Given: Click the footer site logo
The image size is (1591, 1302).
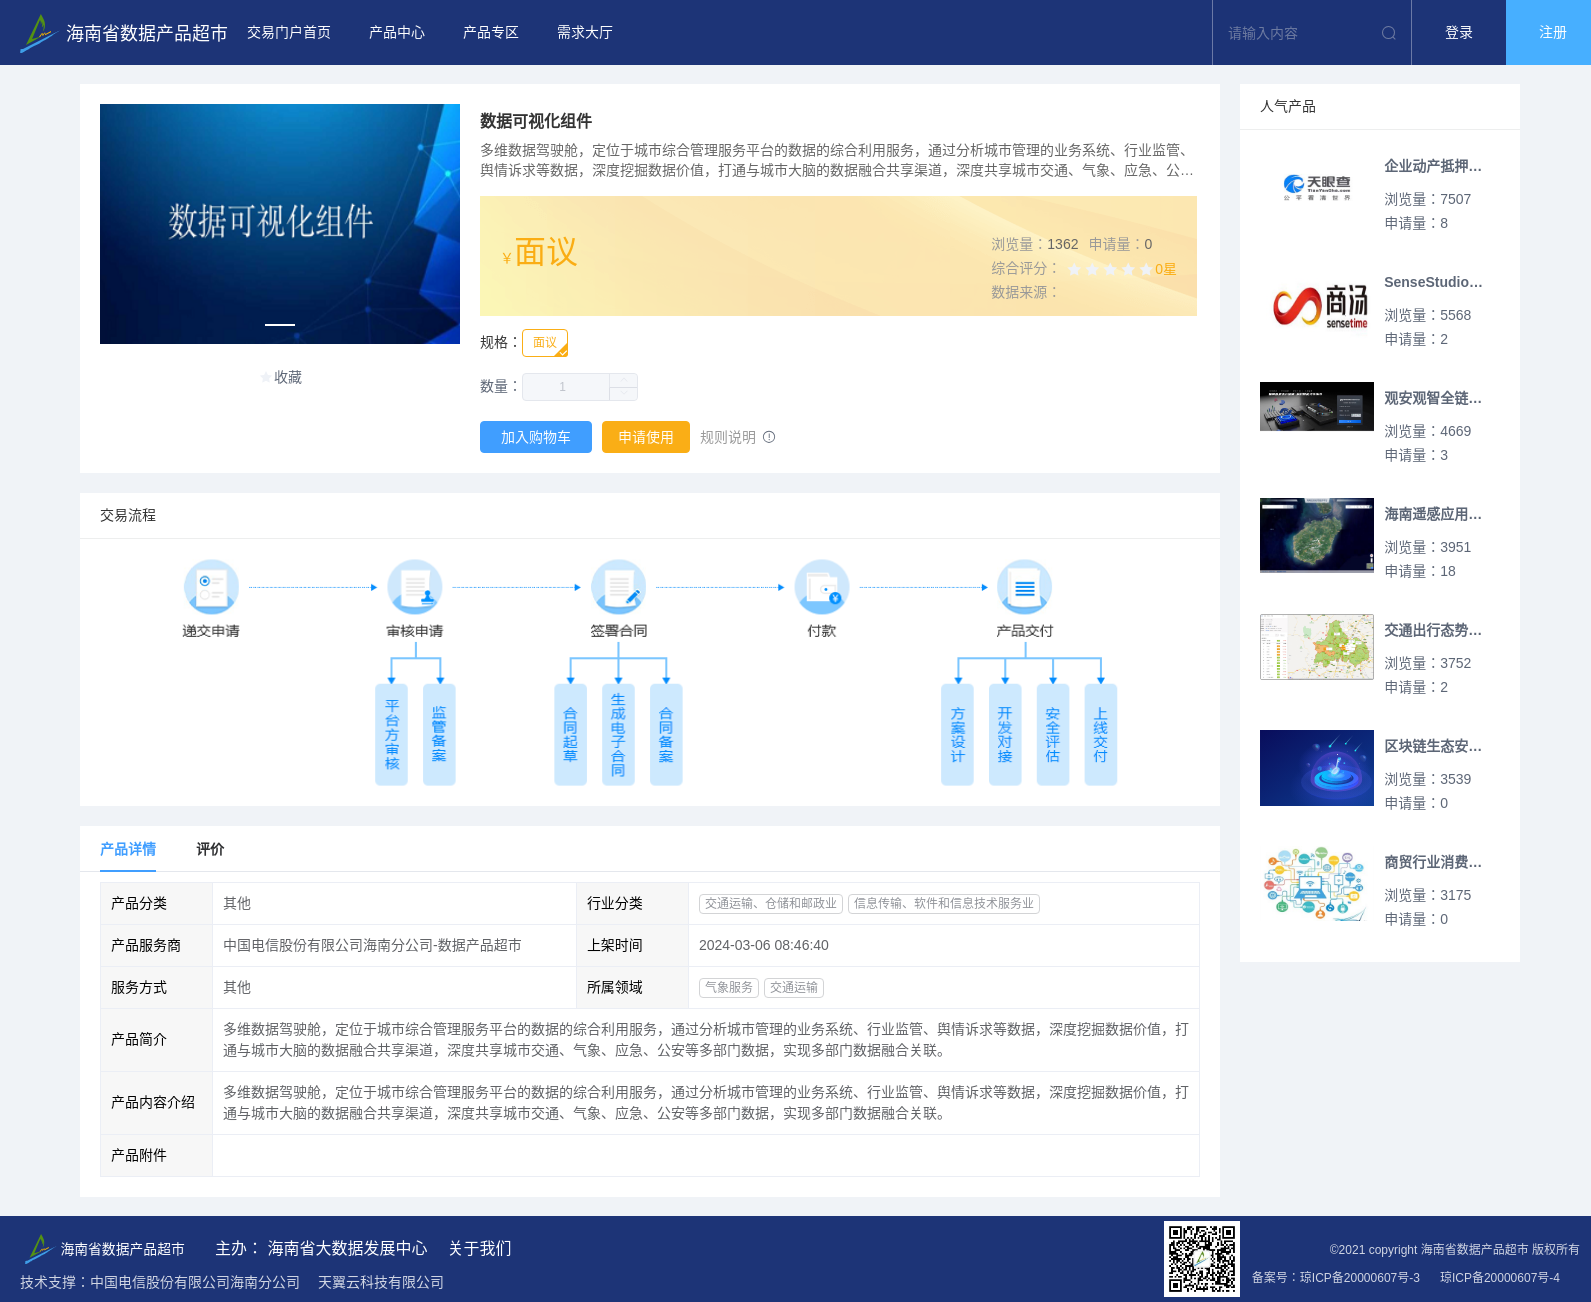Looking at the screenshot, I should tap(104, 1248).
